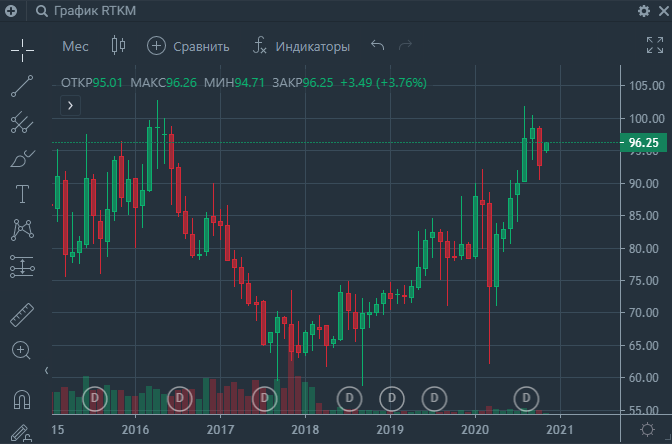Click the 60.00 price axis label
Image resolution: width=672 pixels, height=444 pixels.
point(643,378)
